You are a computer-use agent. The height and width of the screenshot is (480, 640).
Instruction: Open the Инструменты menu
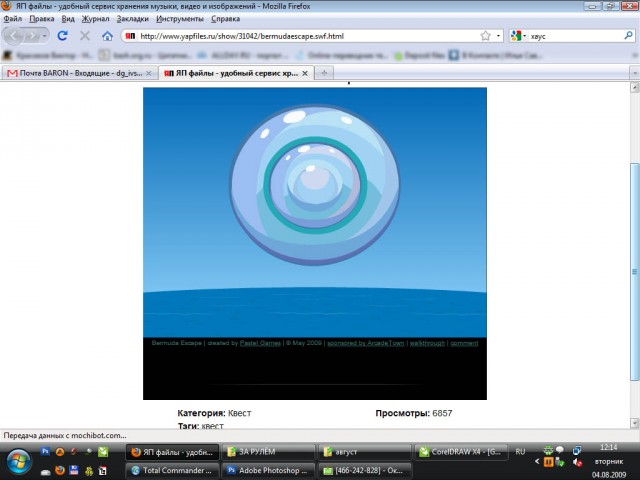pos(180,19)
